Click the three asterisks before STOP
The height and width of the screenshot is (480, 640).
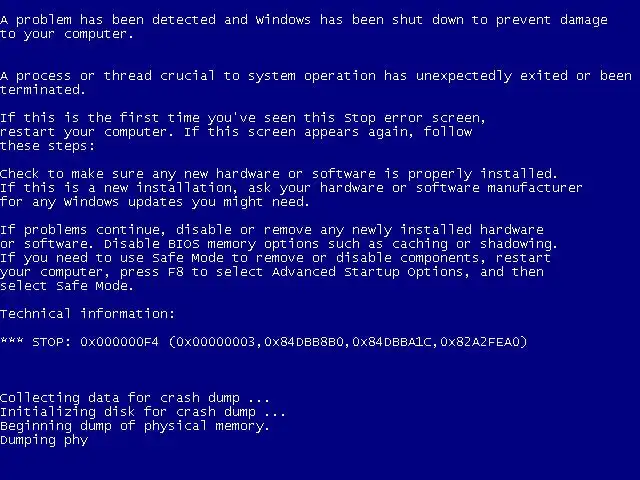click(12, 340)
